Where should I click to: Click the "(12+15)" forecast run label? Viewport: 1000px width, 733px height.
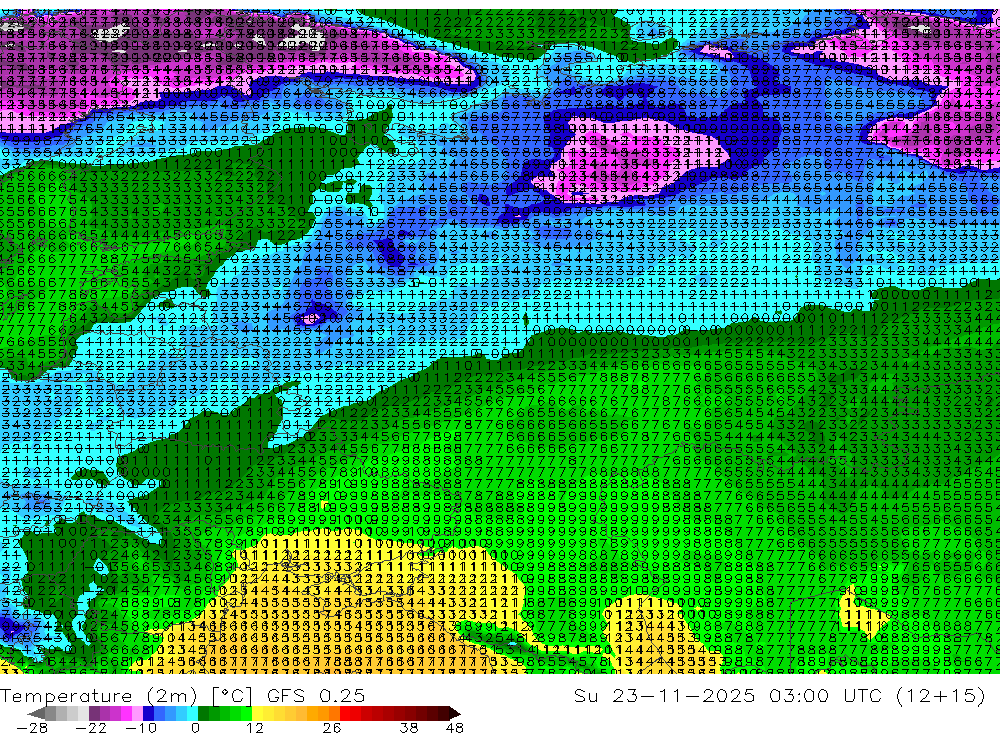coord(940,695)
